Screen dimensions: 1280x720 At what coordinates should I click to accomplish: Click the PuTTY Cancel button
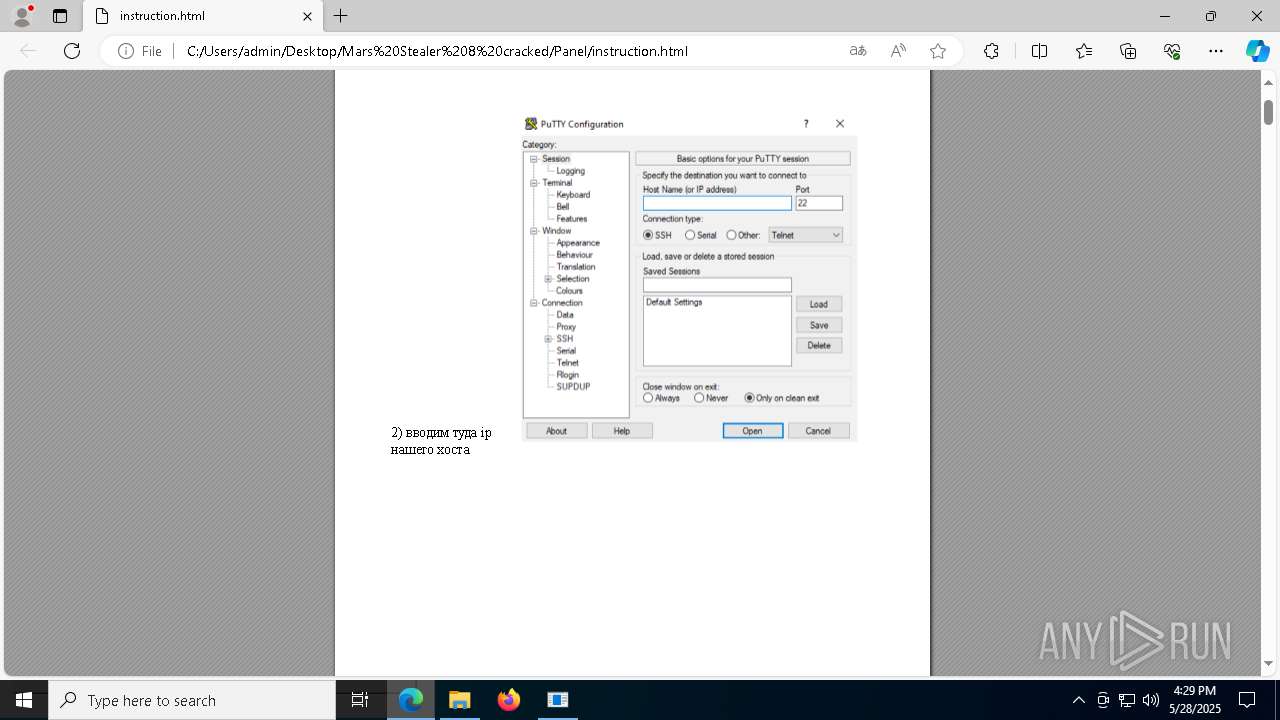coord(818,431)
